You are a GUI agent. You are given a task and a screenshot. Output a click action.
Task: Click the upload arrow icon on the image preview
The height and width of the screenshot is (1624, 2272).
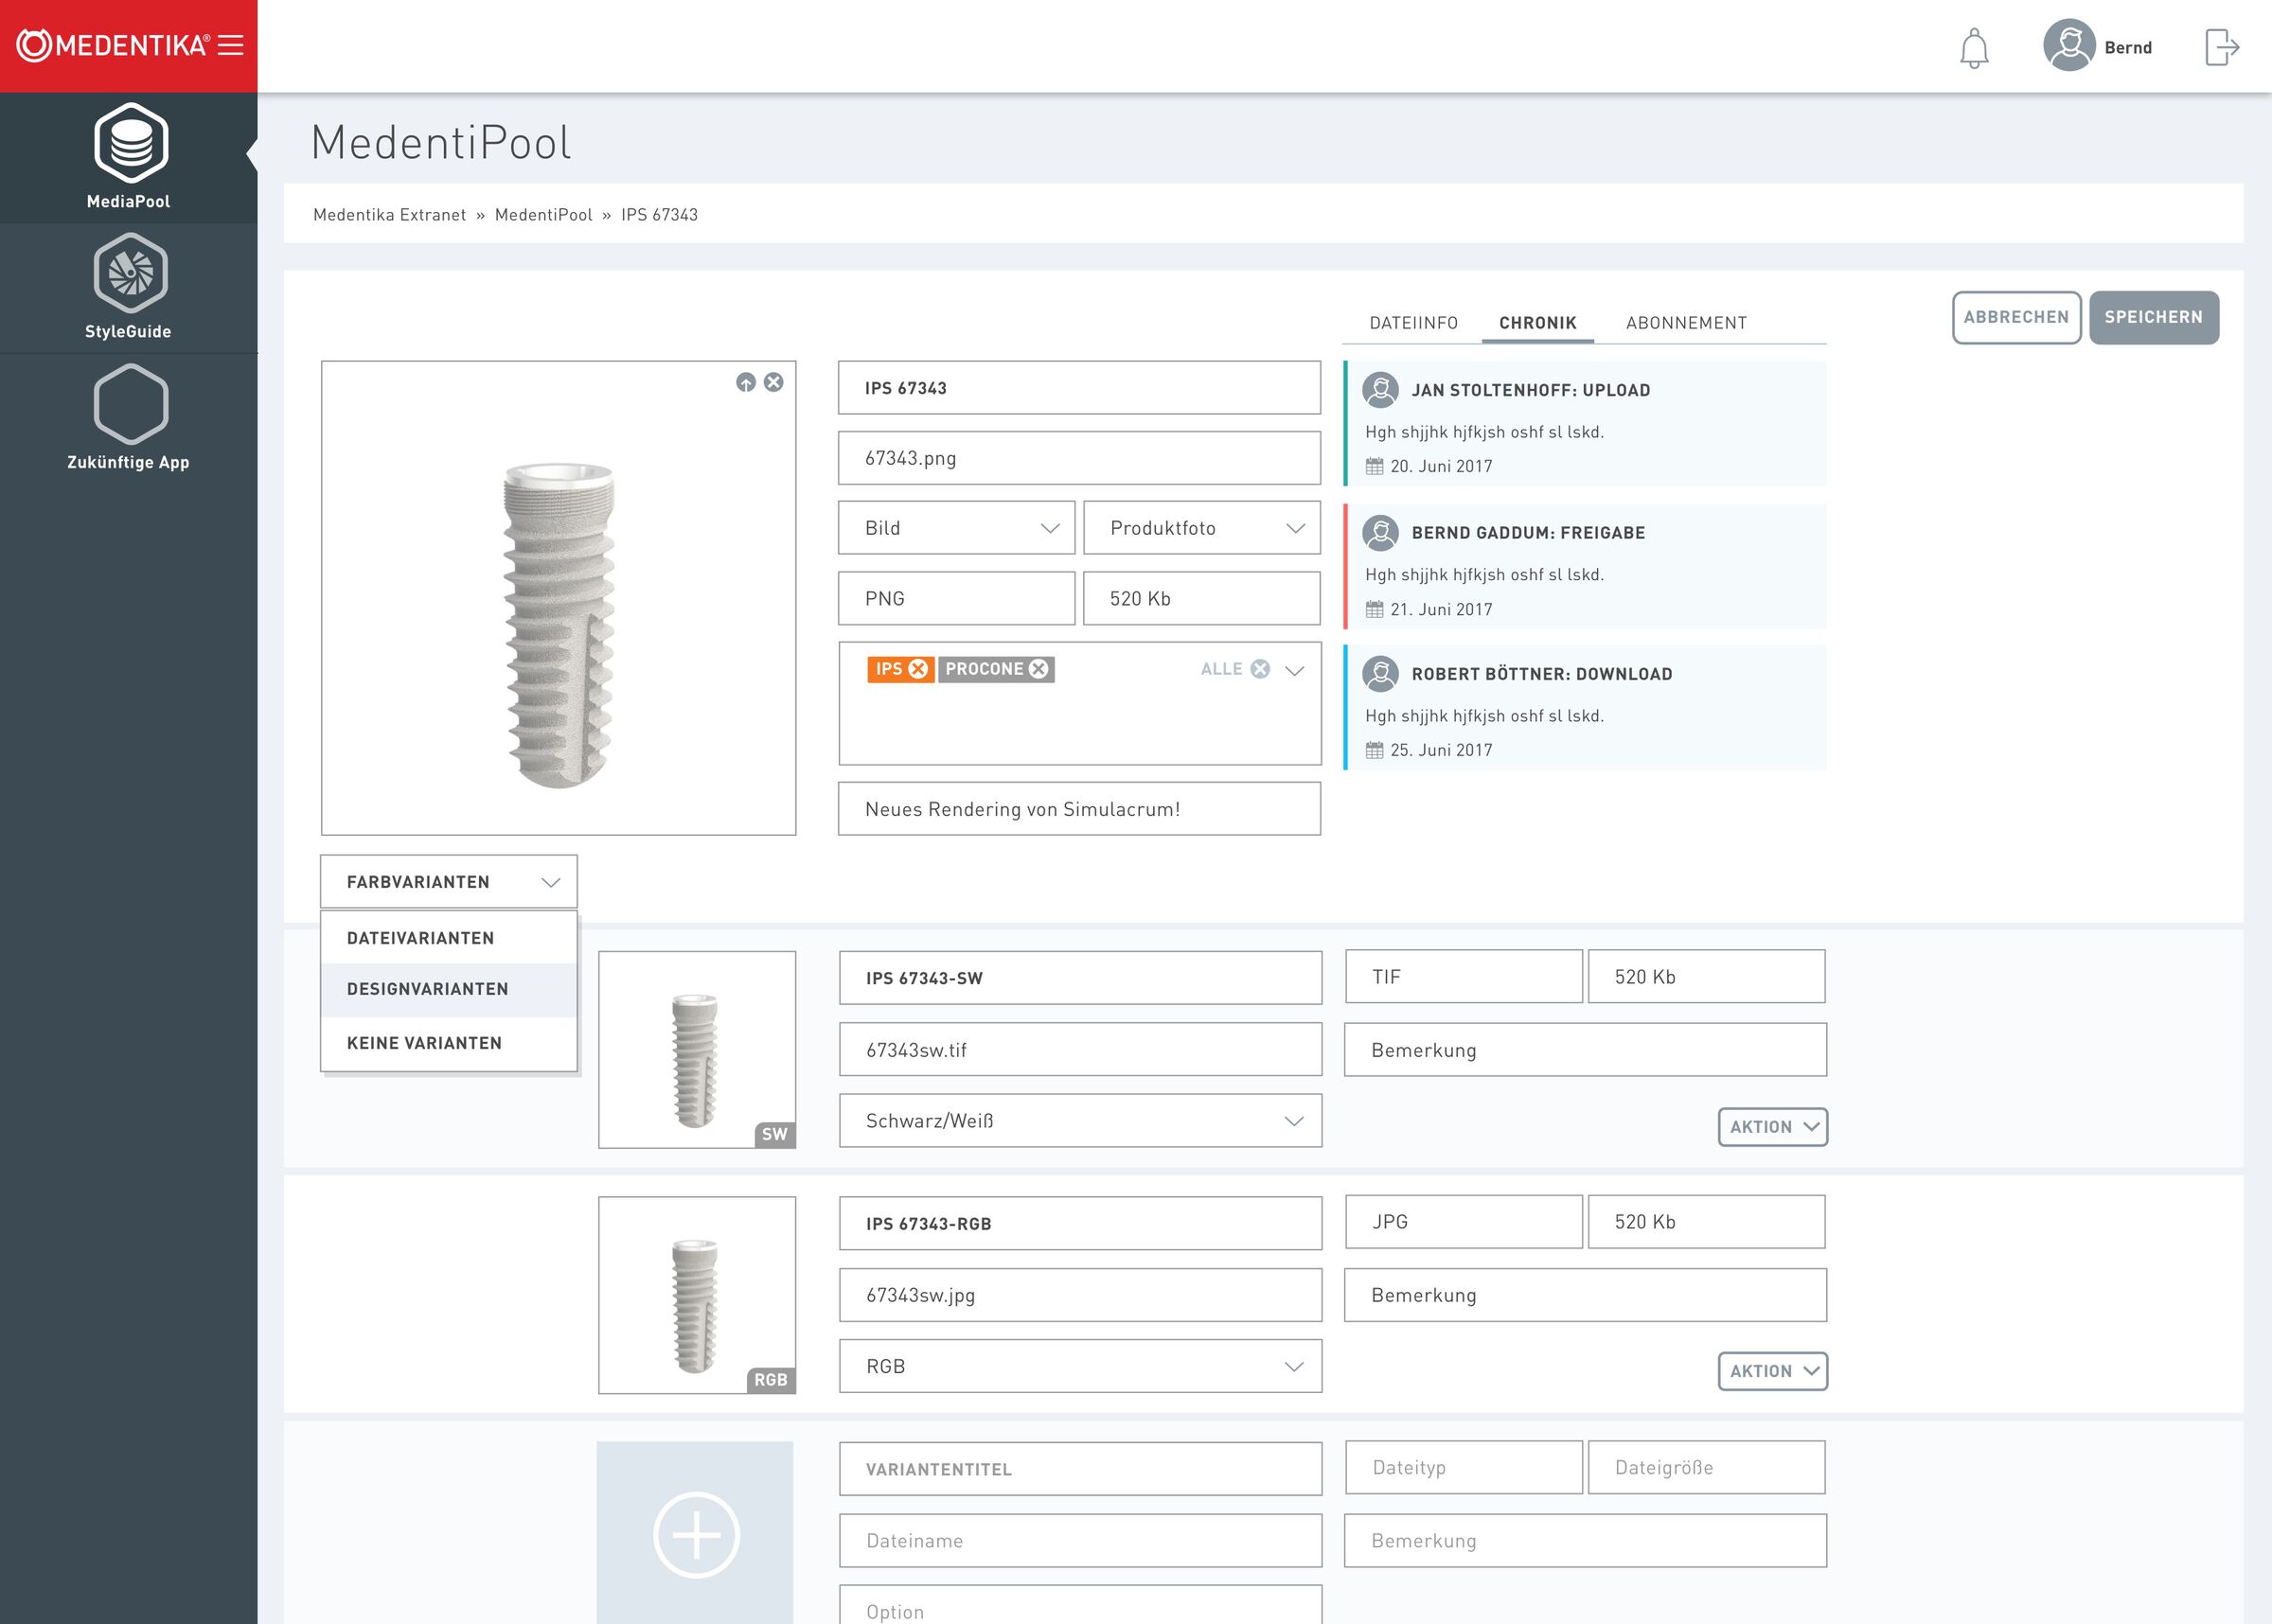tap(746, 383)
